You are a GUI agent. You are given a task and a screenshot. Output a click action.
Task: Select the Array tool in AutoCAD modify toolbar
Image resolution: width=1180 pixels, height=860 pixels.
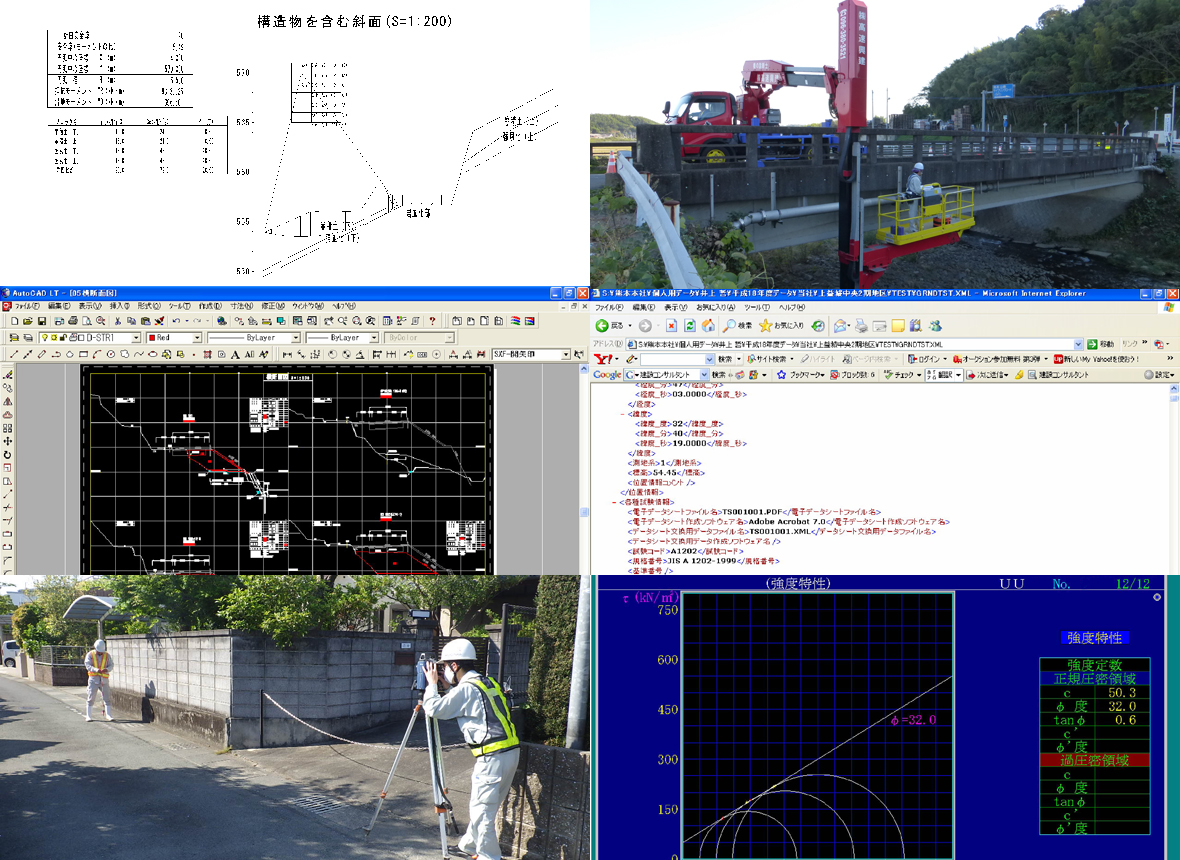point(8,428)
